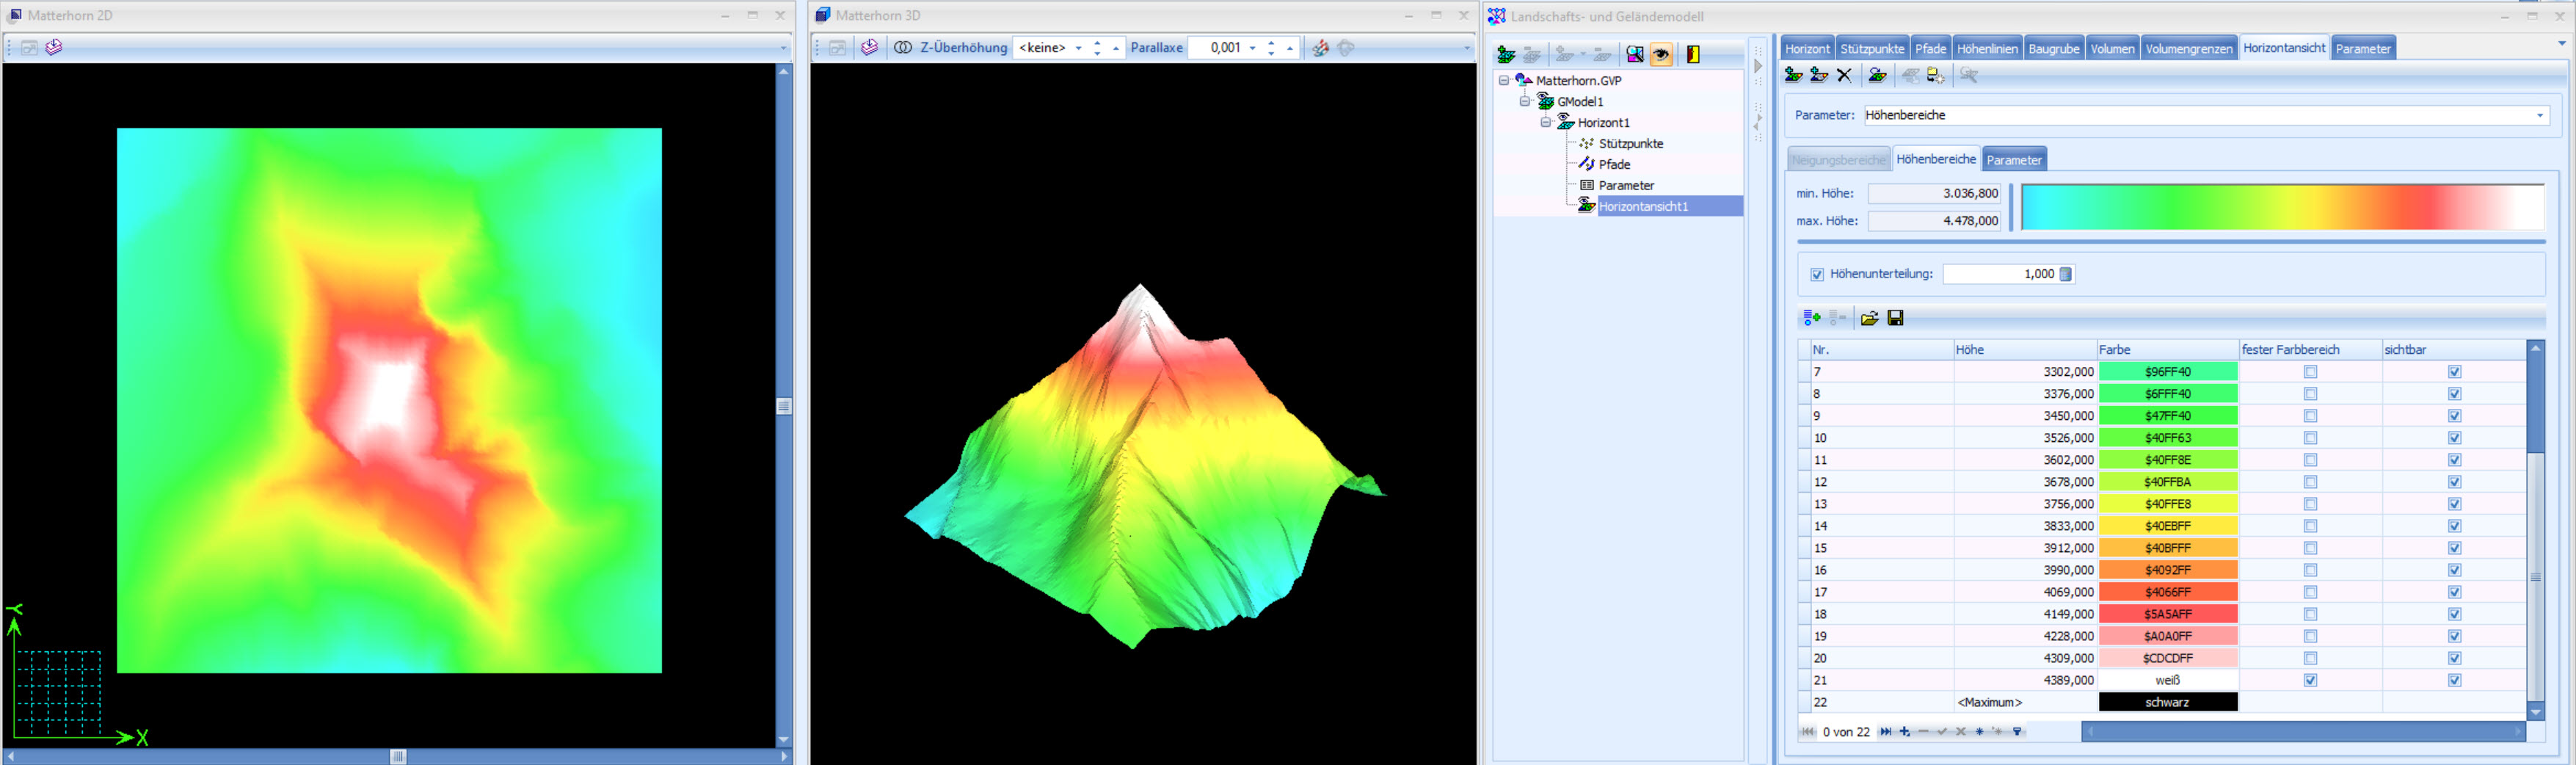
Task: Open the Parameter Höhenbereiche dropdown
Action: (x=2539, y=116)
